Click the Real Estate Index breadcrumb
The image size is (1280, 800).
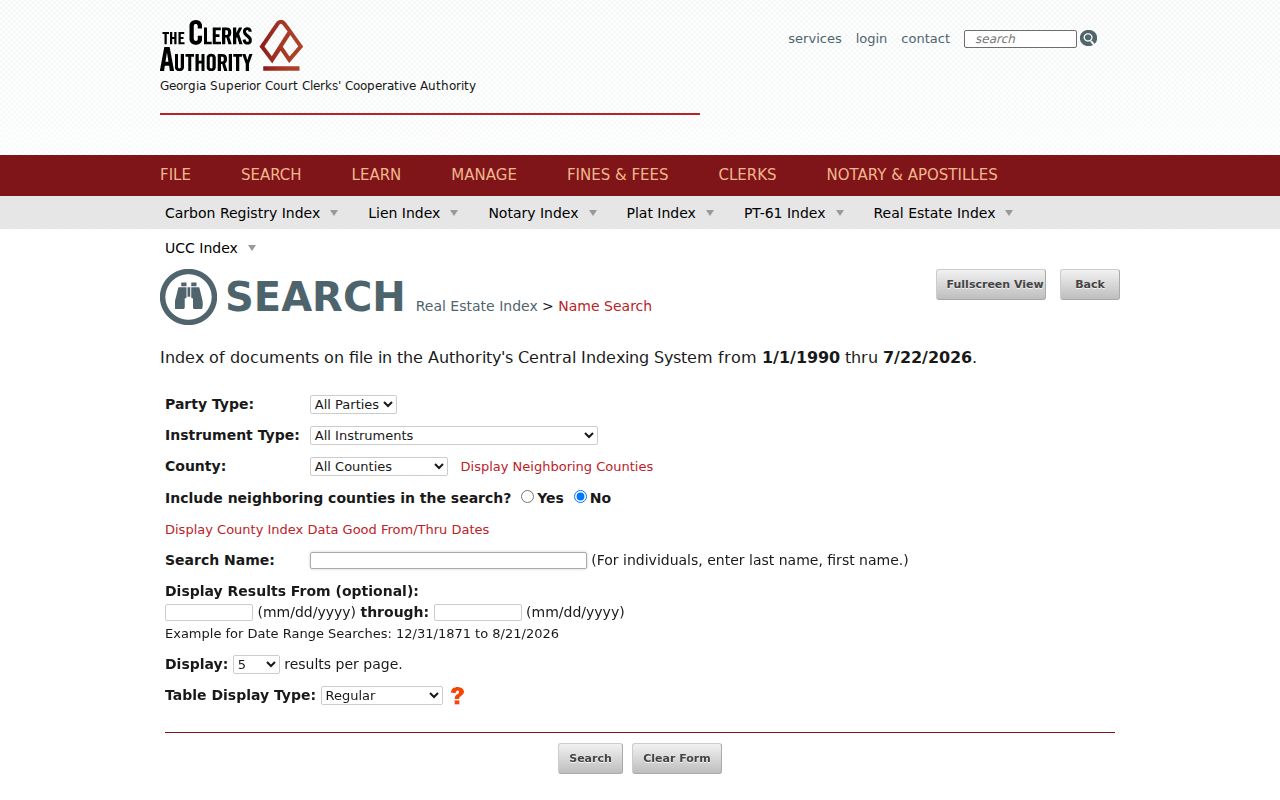click(476, 306)
